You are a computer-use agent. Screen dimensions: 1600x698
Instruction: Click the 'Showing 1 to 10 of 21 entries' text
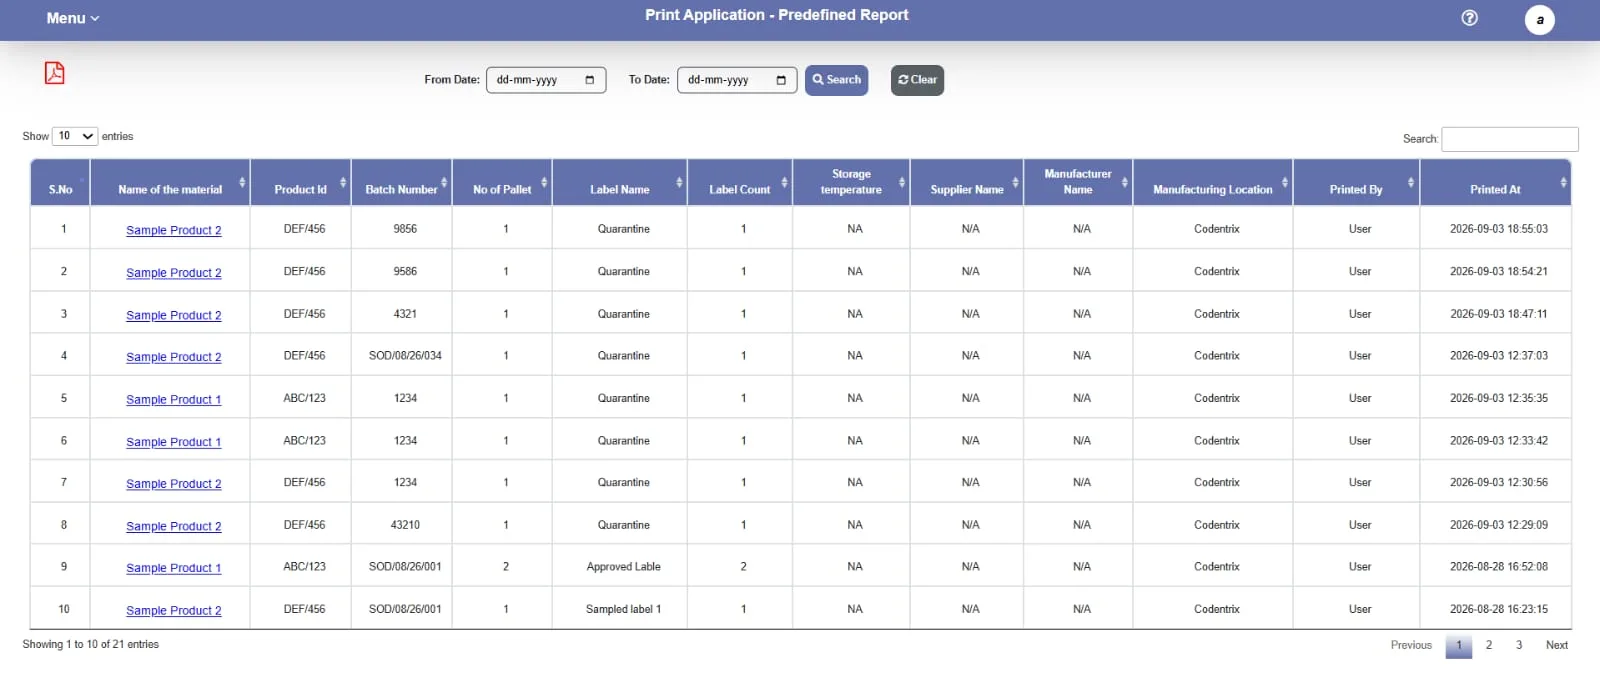tap(91, 645)
